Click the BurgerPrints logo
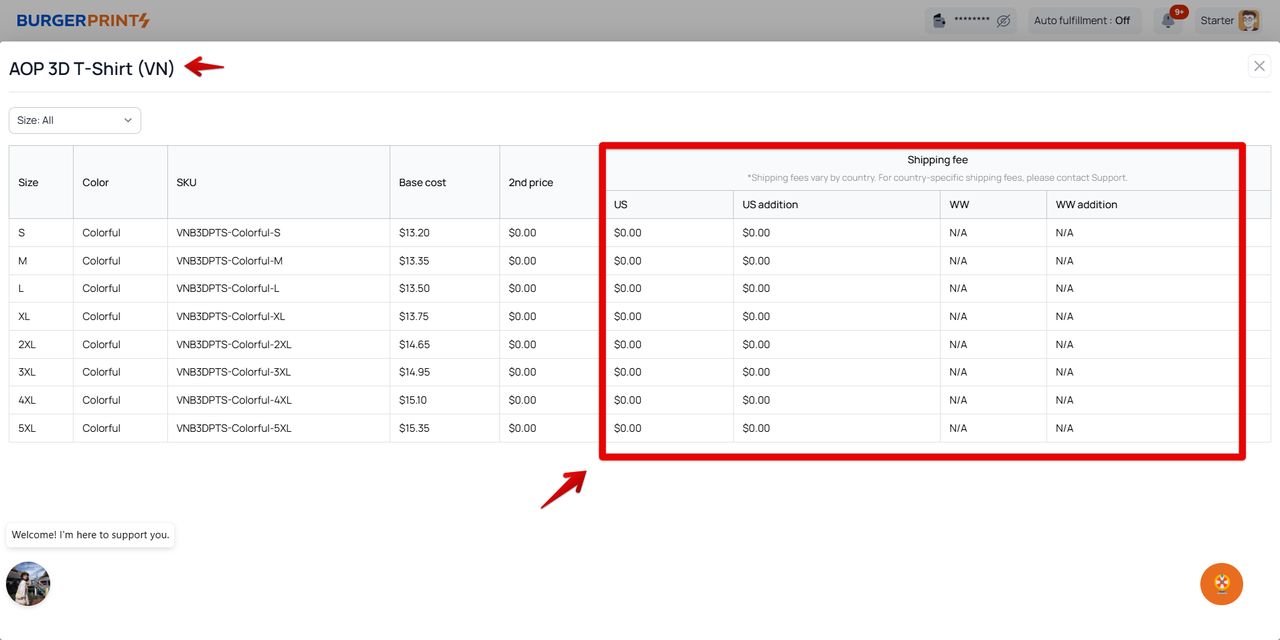This screenshot has height=640, width=1280. (x=83, y=20)
